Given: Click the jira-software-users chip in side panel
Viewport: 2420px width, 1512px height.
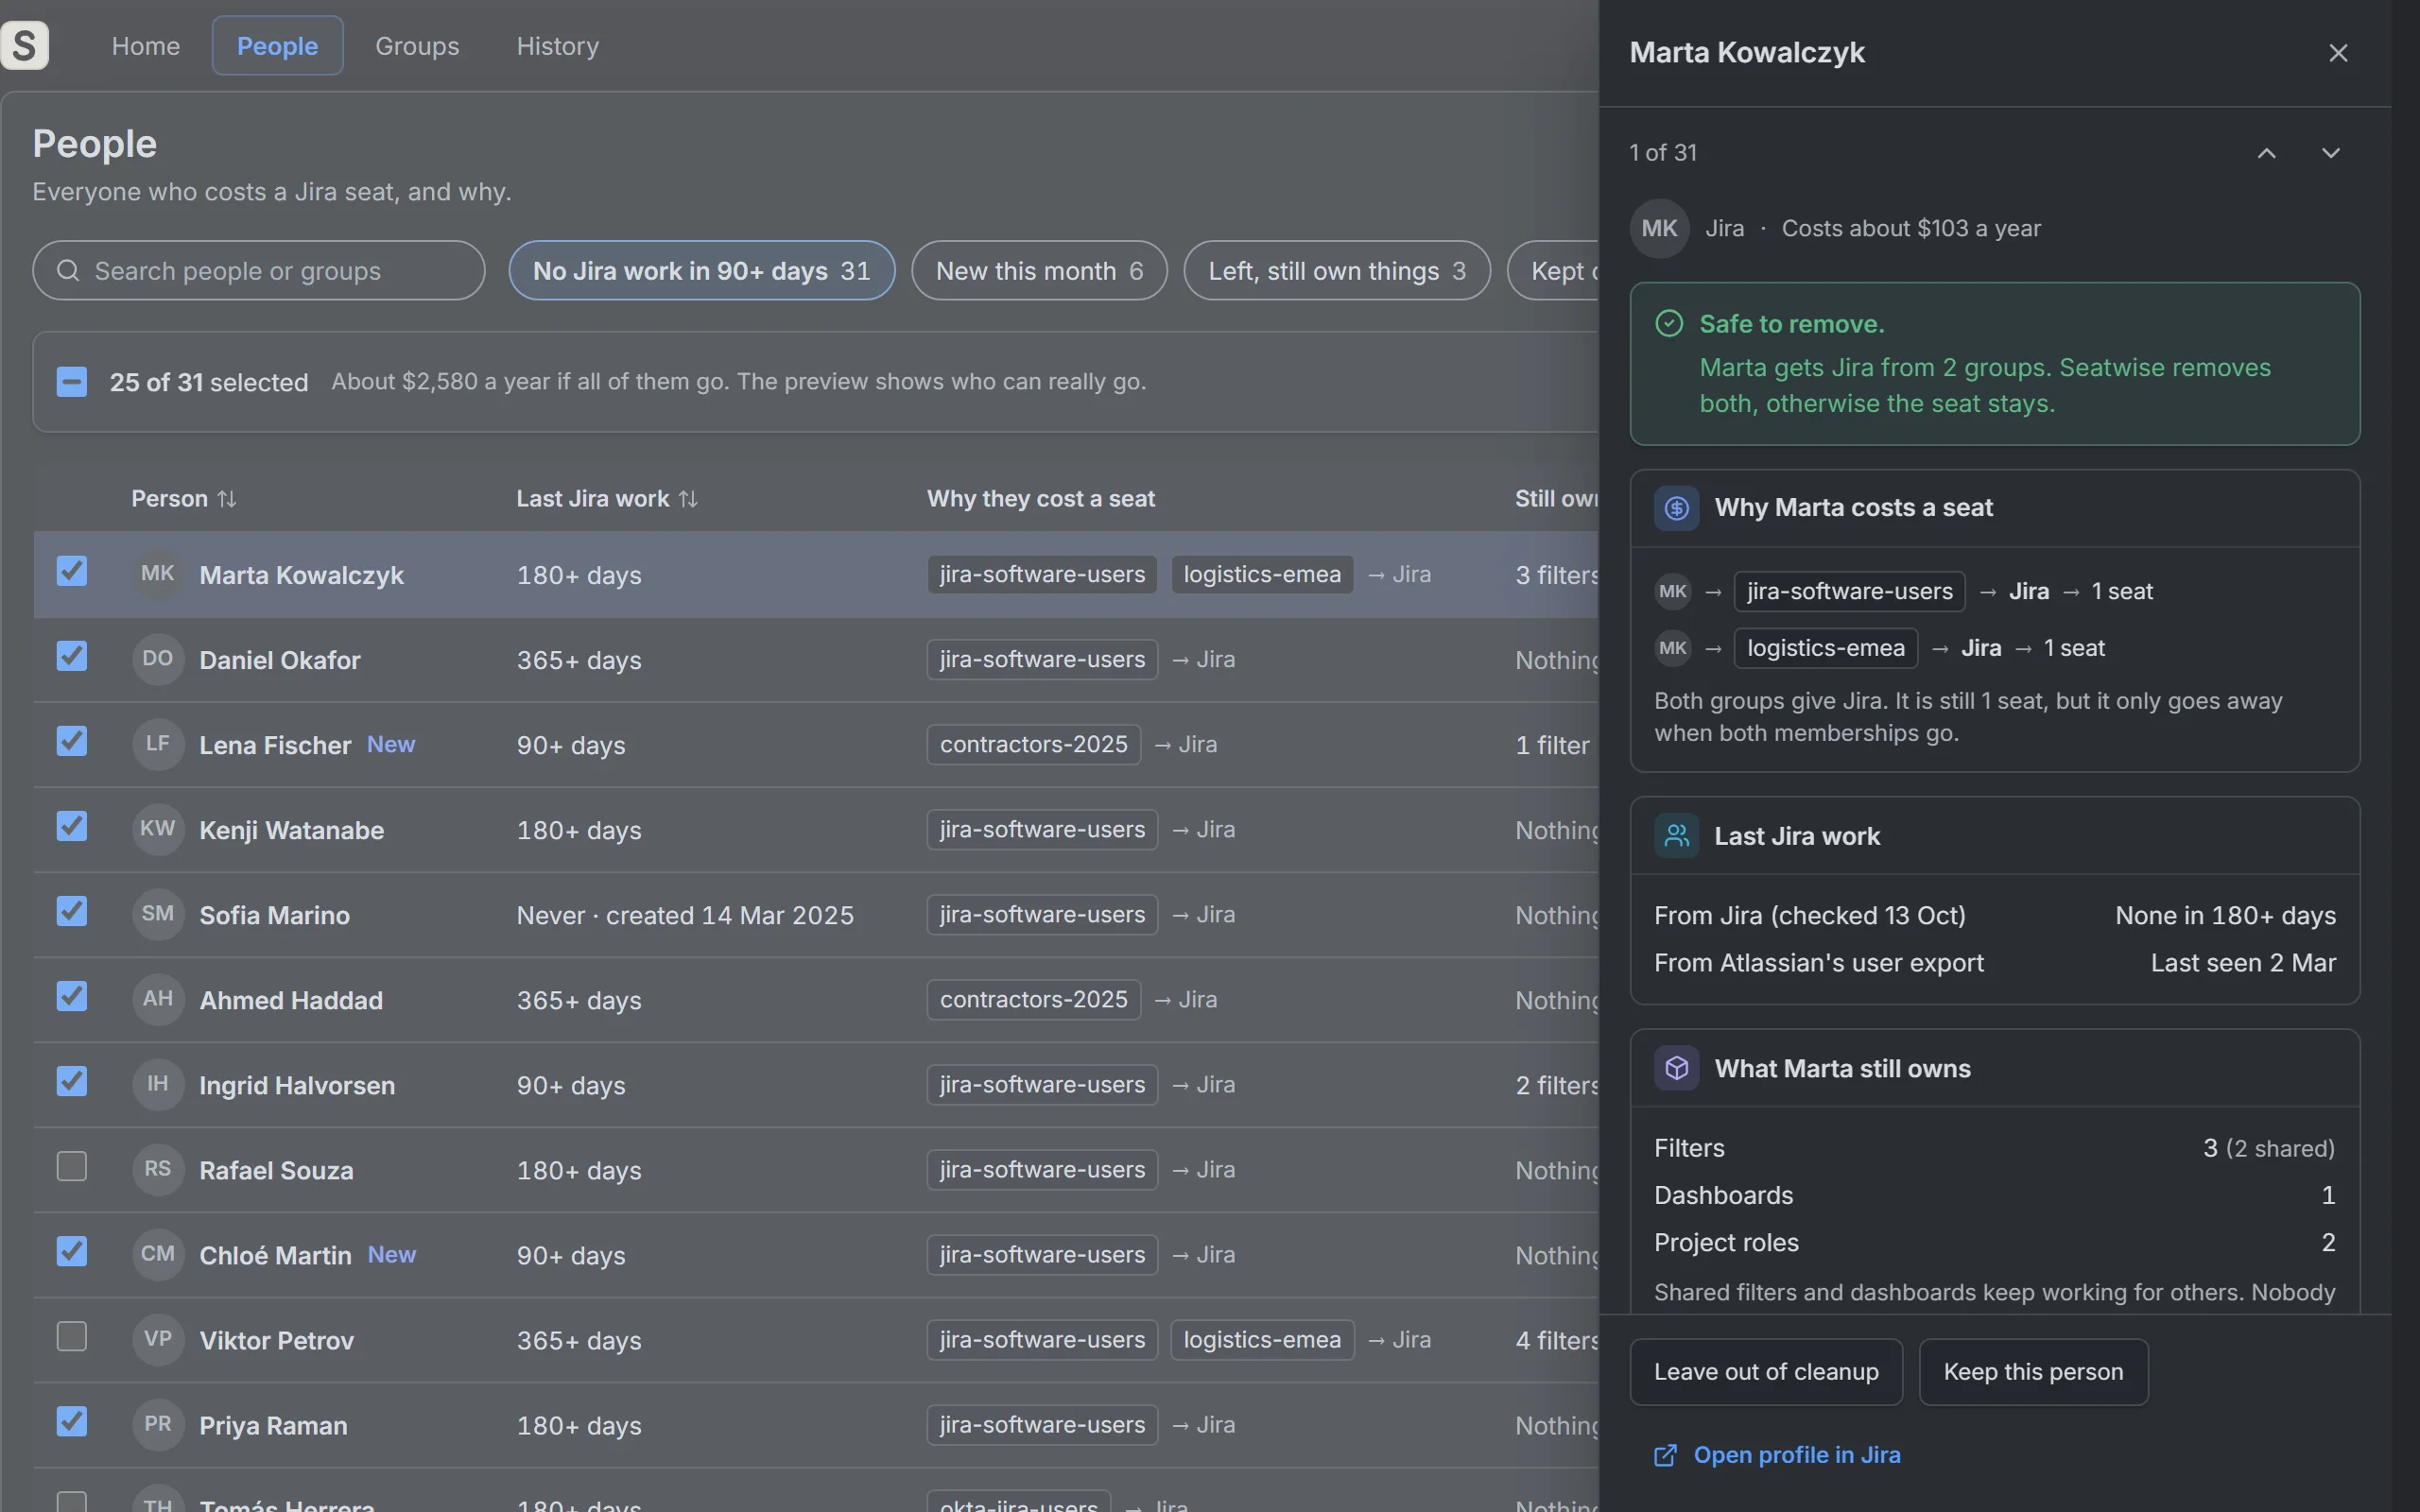Looking at the screenshot, I should tap(1849, 591).
